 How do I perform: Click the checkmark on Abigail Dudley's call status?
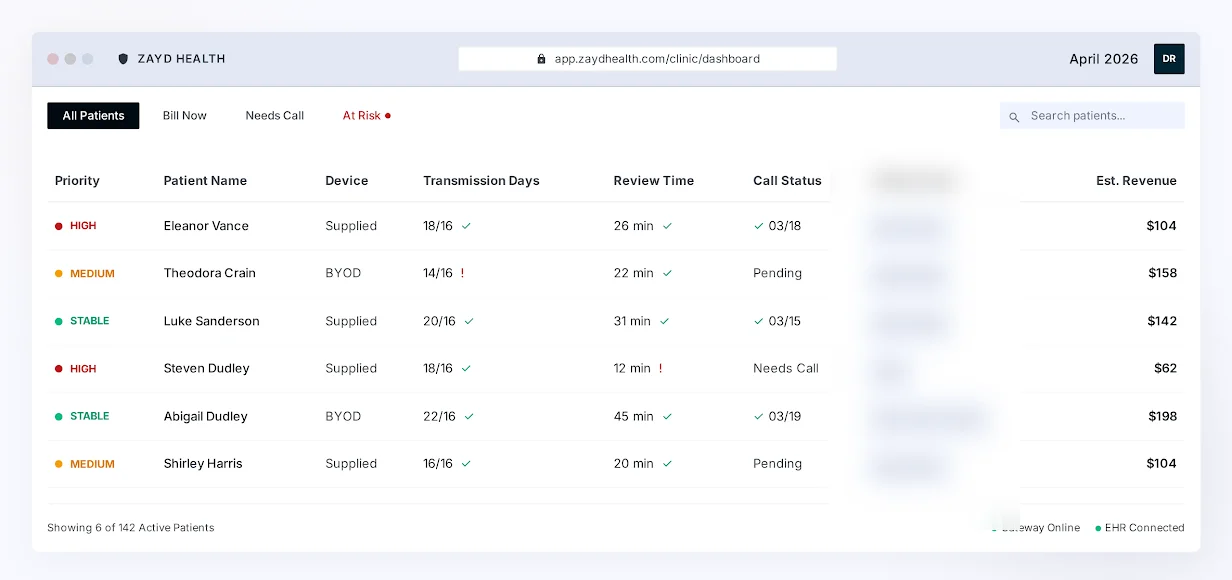[x=758, y=416]
